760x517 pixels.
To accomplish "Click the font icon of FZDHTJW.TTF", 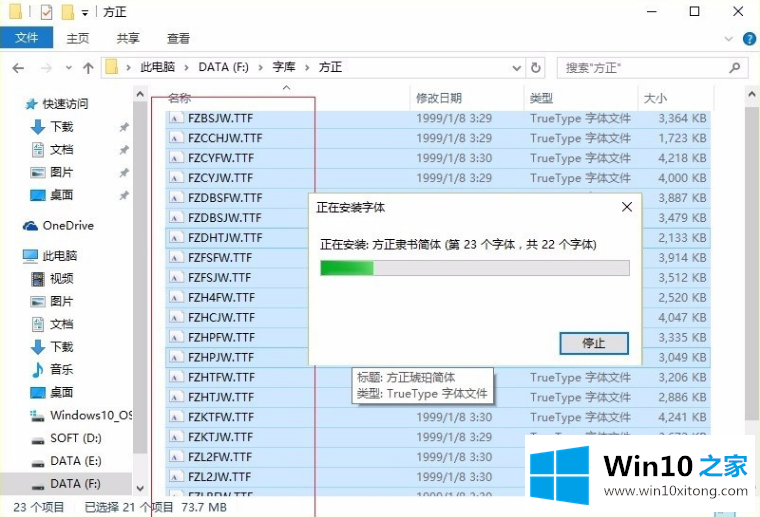I will tap(176, 237).
